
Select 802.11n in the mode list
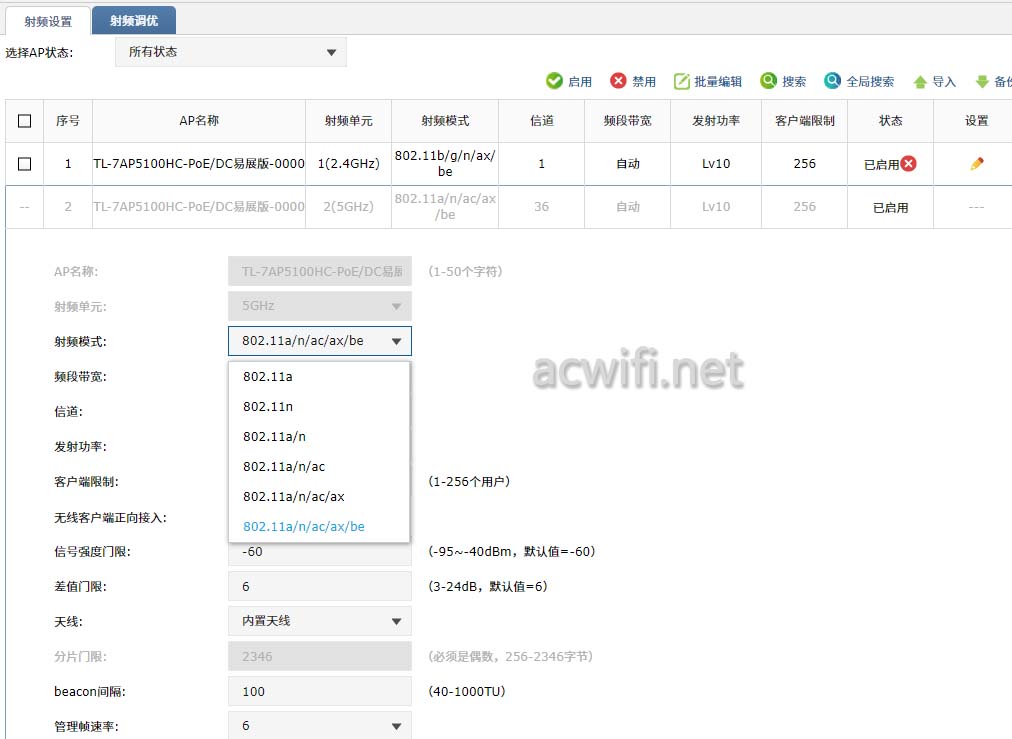(x=319, y=407)
